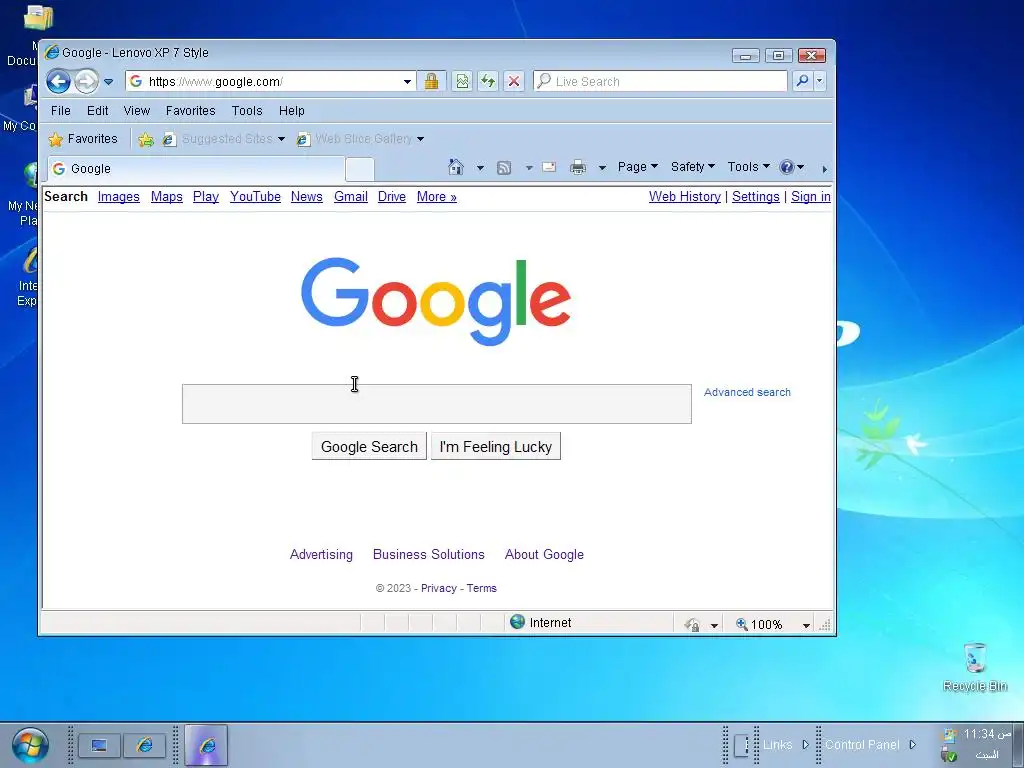Stop loading with the red X icon
The width and height of the screenshot is (1024, 768).
(514, 81)
